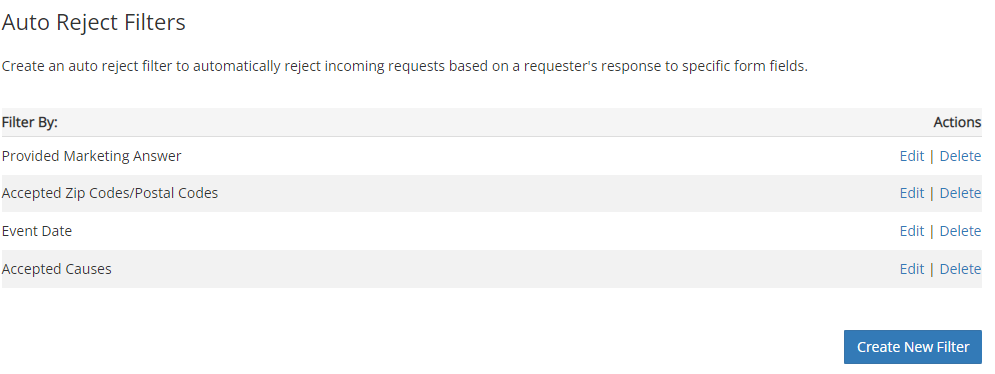
Task: Delete the Accepted Causes filter
Action: 960,269
